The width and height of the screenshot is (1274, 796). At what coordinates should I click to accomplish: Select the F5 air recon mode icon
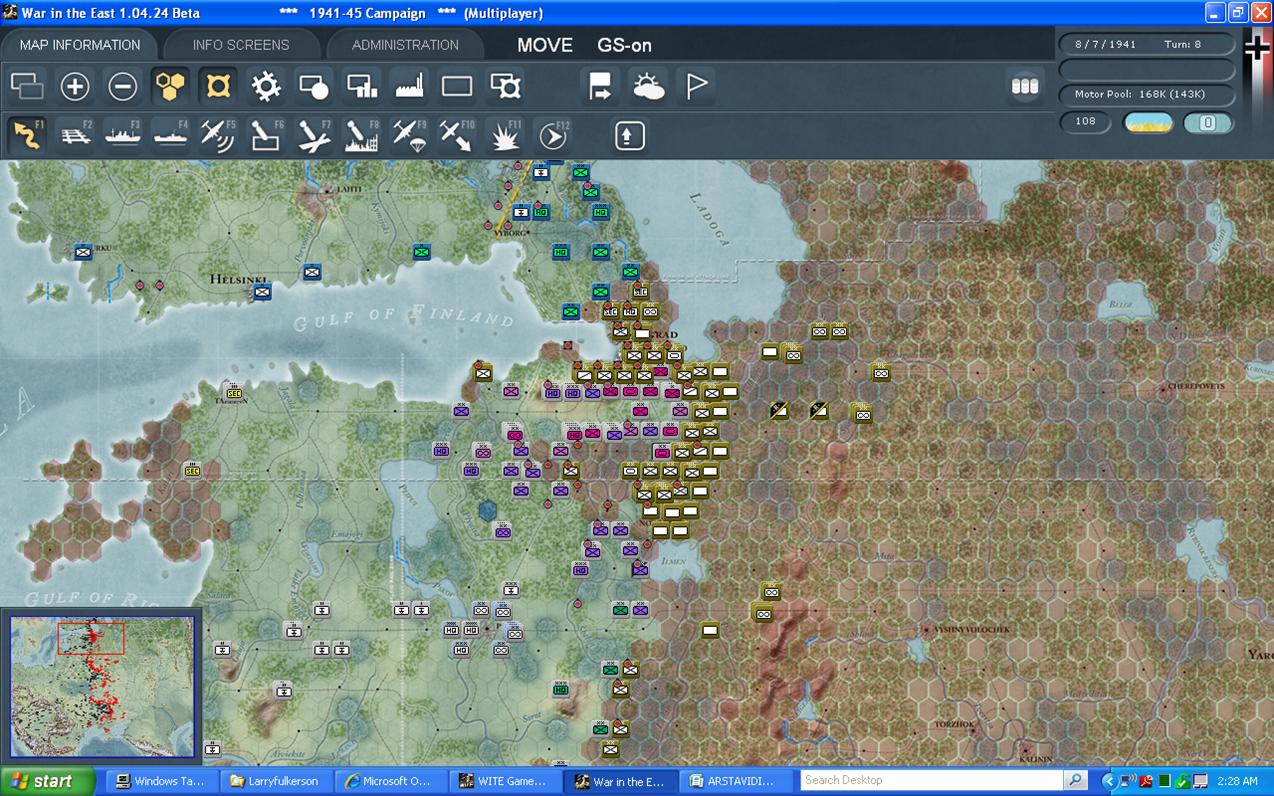[x=218, y=135]
